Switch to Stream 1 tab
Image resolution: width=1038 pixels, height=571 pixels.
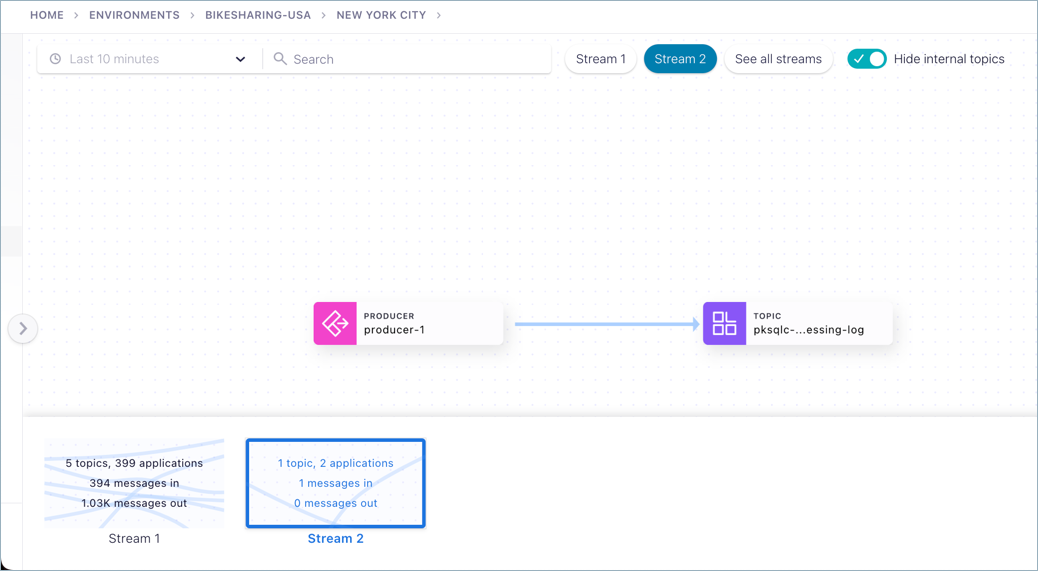[600, 59]
